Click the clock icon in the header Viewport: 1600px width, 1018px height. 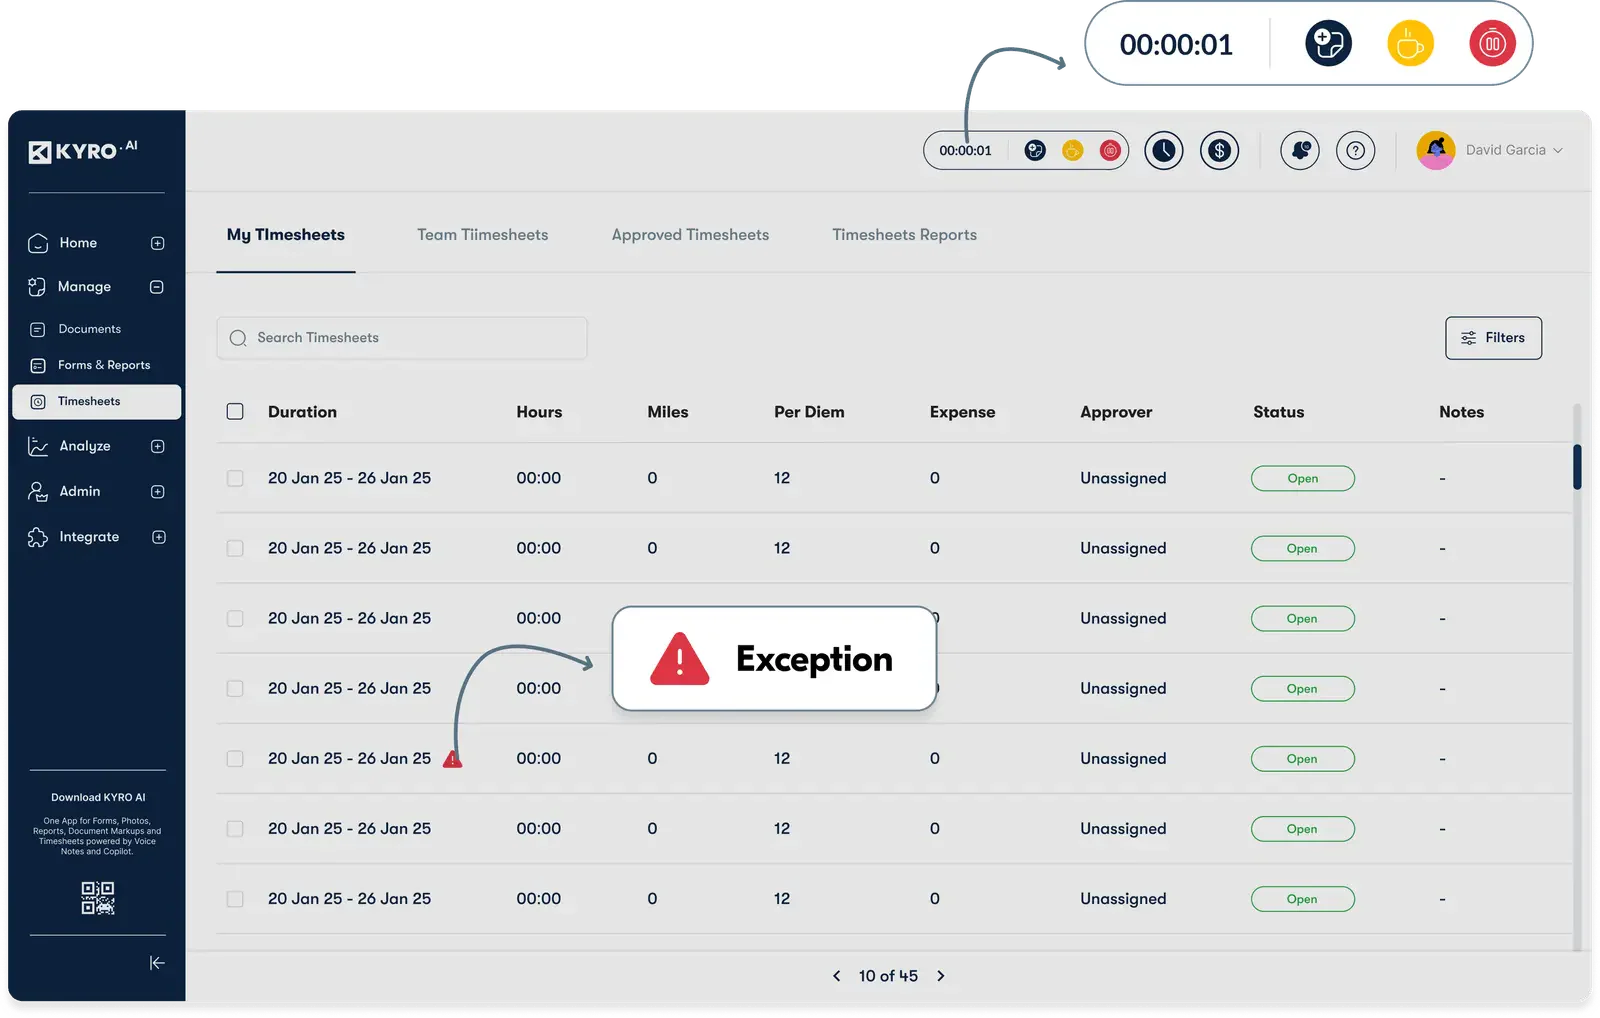1163,151
